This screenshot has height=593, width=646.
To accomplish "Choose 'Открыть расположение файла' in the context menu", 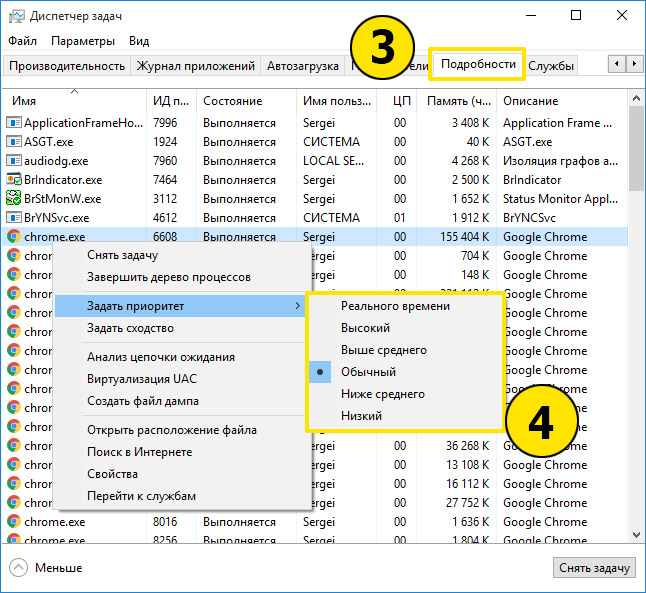I will click(x=172, y=430).
